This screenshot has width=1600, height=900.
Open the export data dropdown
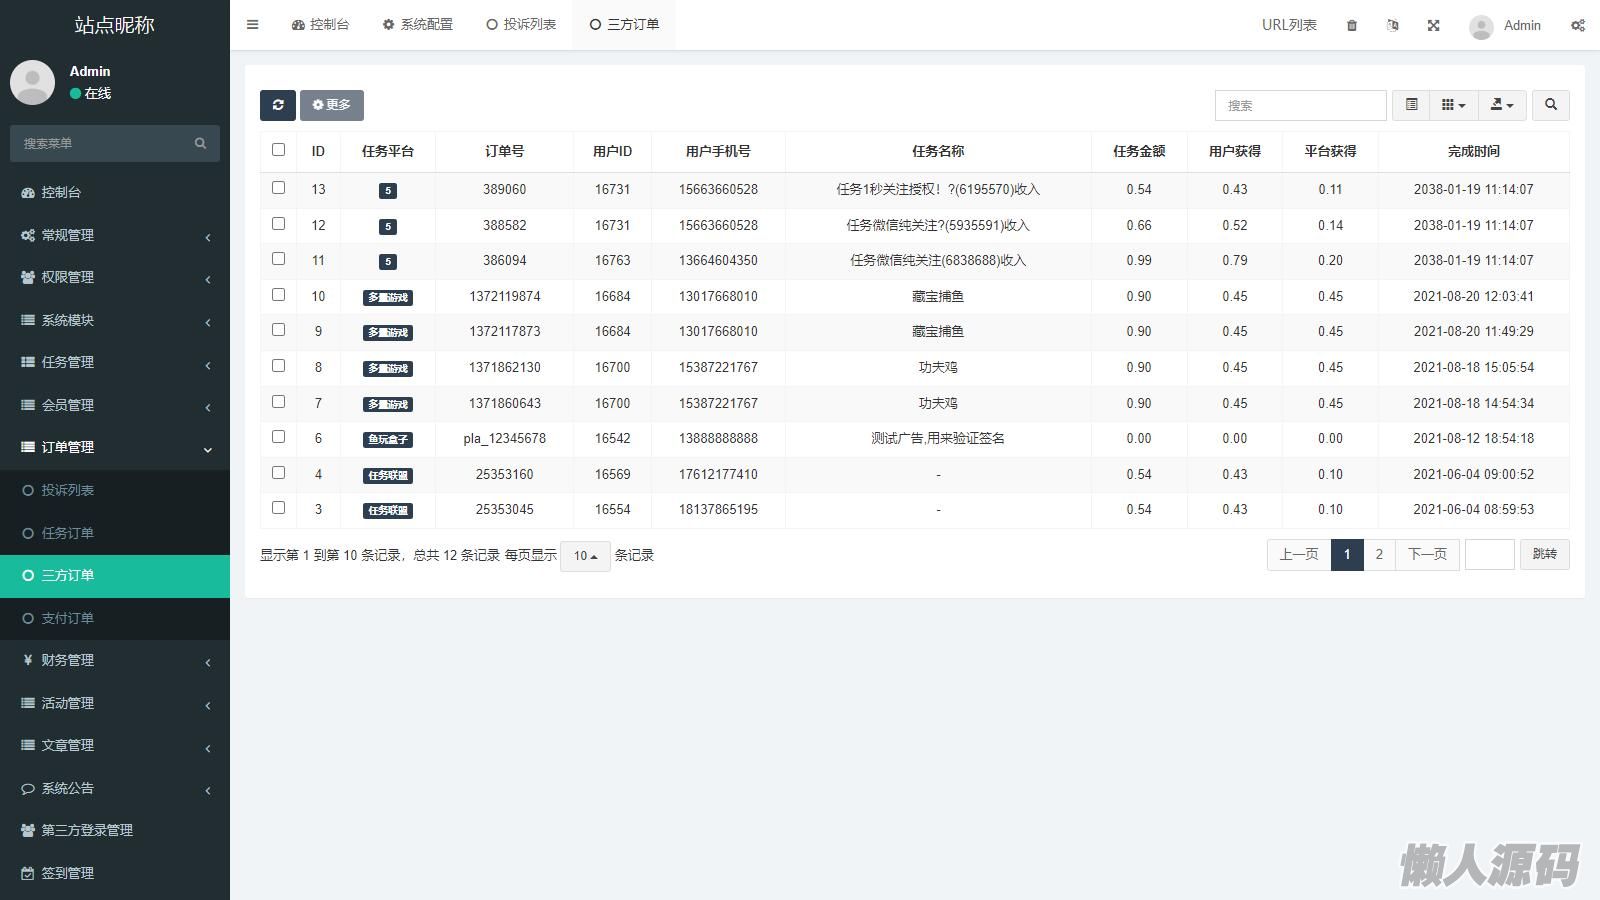(1501, 105)
